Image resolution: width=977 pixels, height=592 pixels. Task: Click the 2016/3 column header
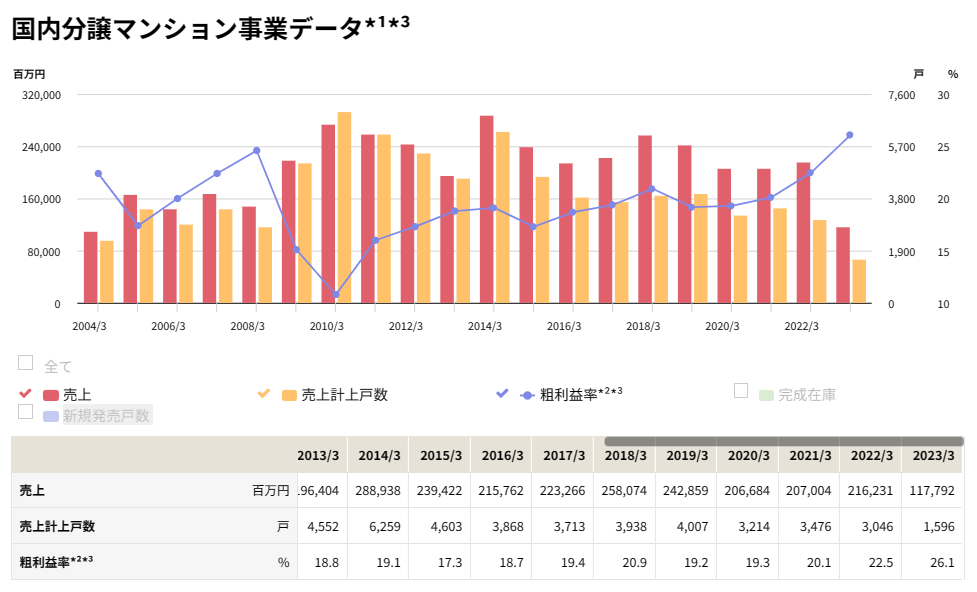(502, 456)
